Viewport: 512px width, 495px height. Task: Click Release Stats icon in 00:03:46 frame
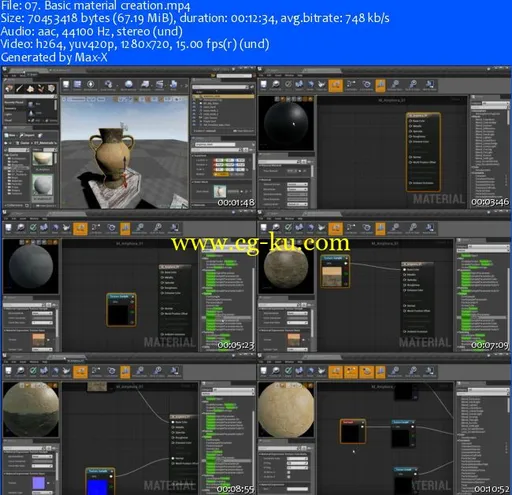(395, 85)
